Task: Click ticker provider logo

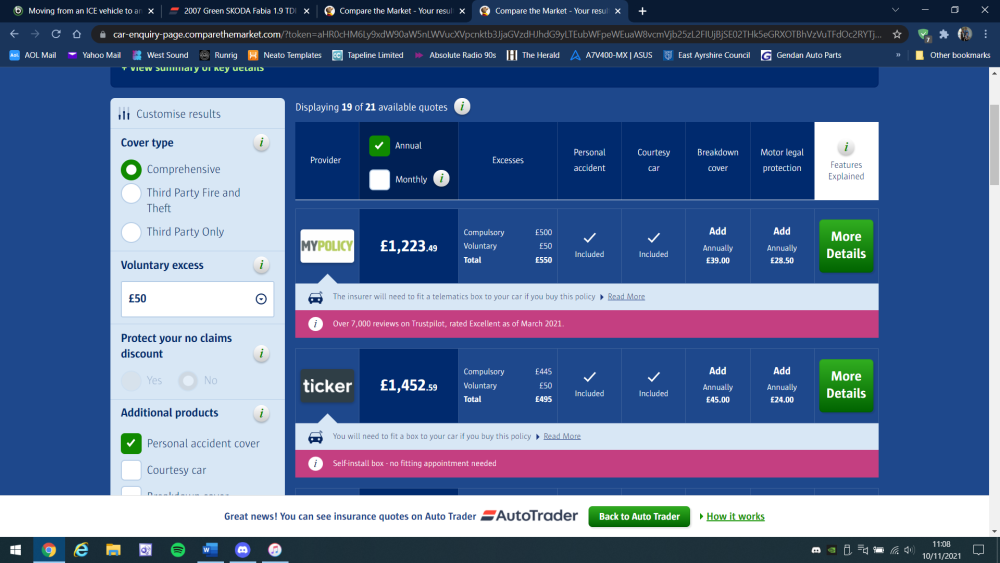Action: [x=327, y=386]
